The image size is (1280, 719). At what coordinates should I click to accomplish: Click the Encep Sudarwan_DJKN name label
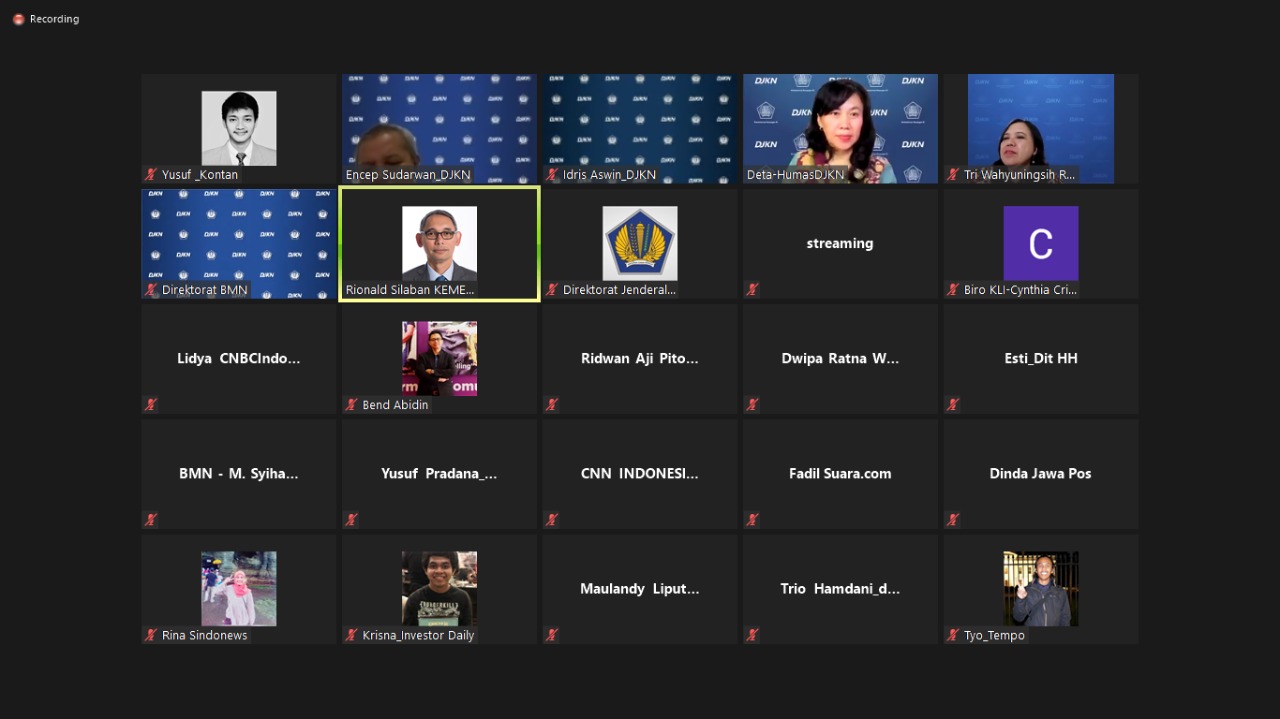[x=408, y=175]
